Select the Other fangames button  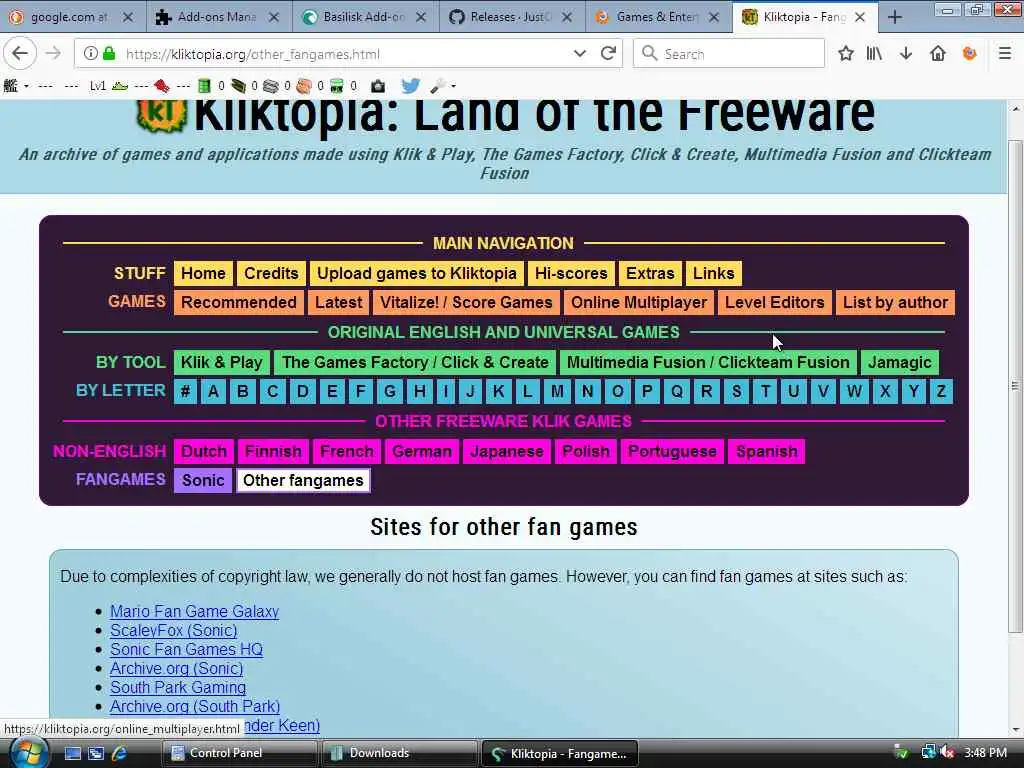pos(303,480)
